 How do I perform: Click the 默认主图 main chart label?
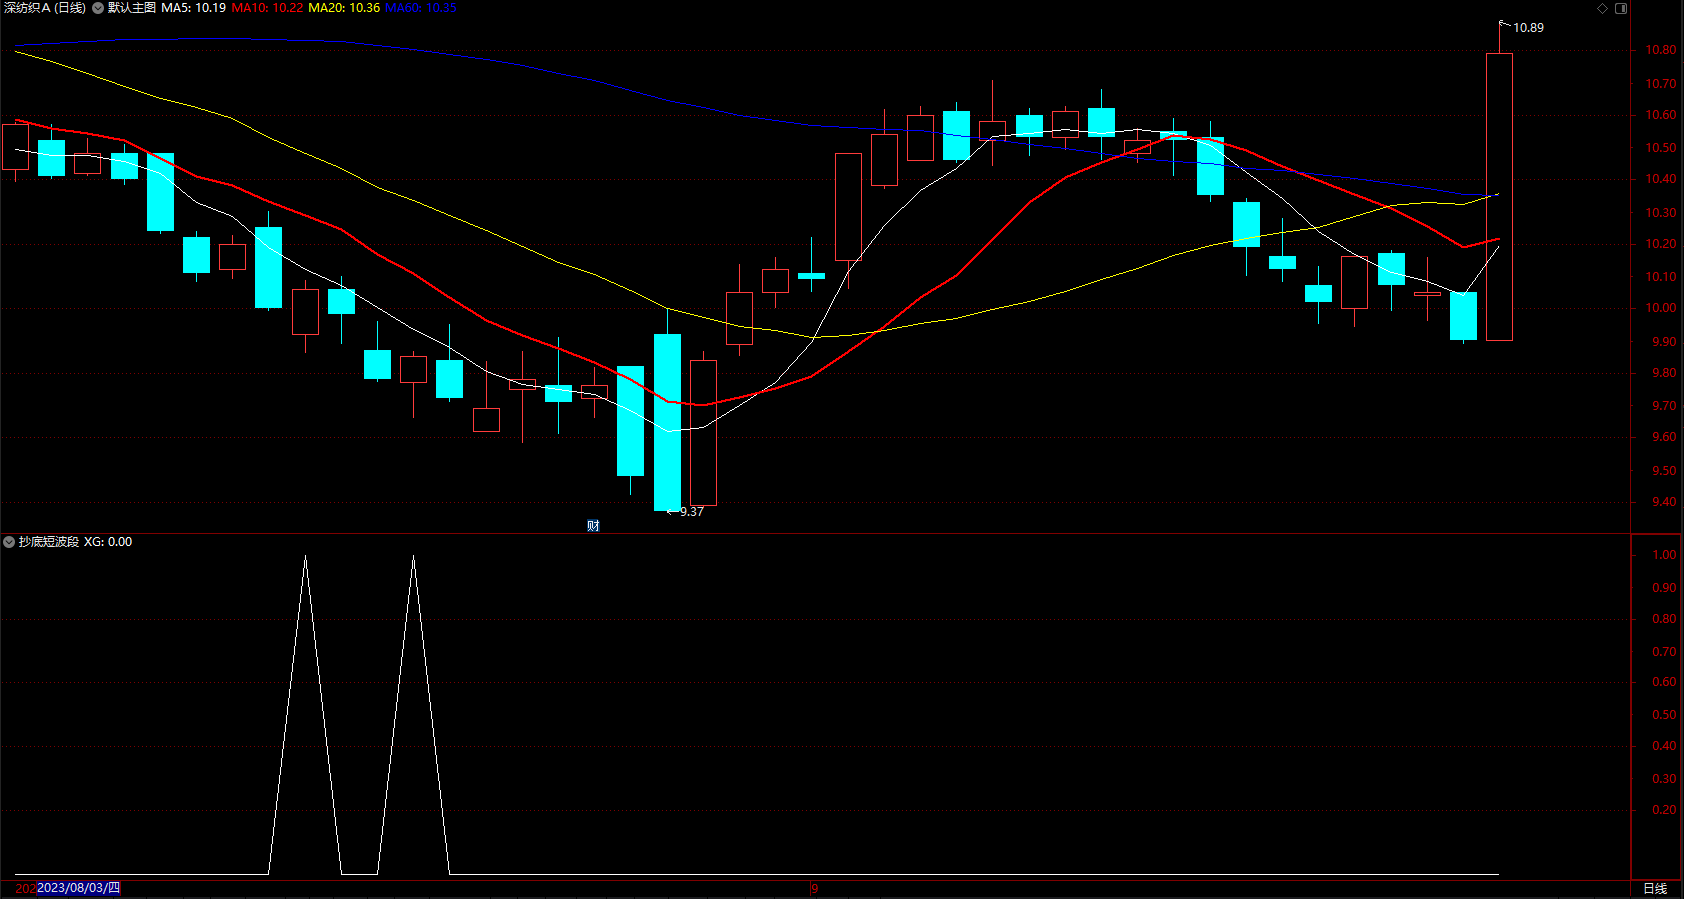[132, 8]
